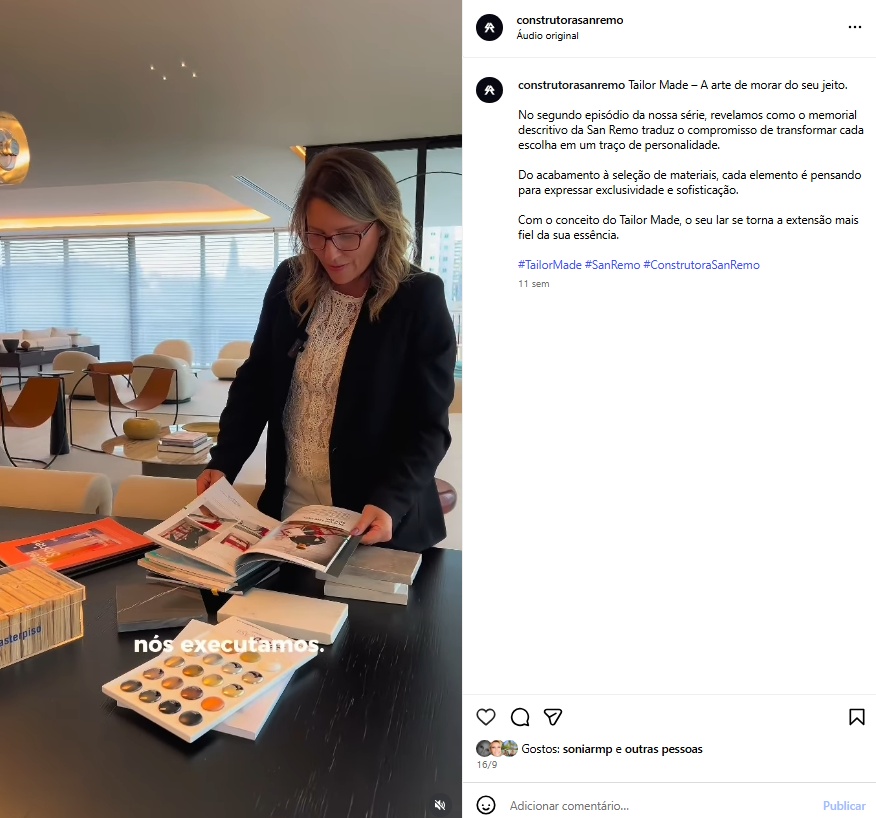Open construtorasanremo username in header

point(570,20)
